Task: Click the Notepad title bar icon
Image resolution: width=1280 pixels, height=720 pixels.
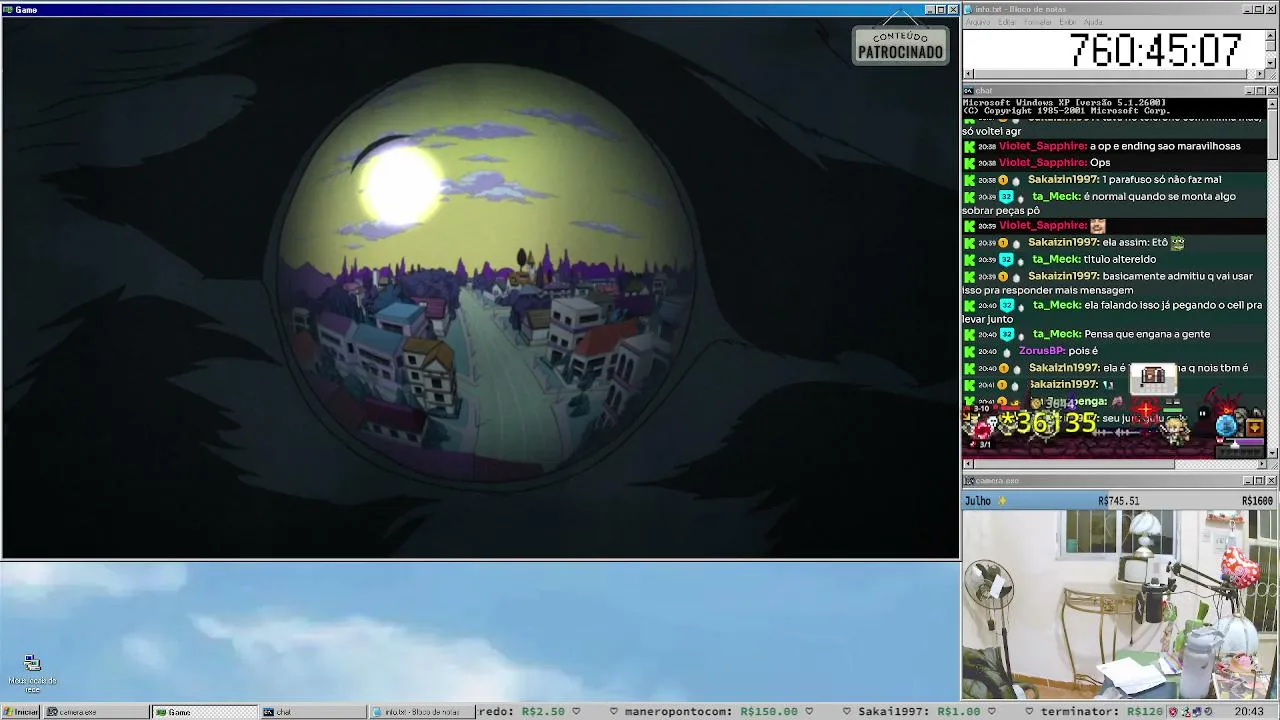Action: [x=968, y=10]
